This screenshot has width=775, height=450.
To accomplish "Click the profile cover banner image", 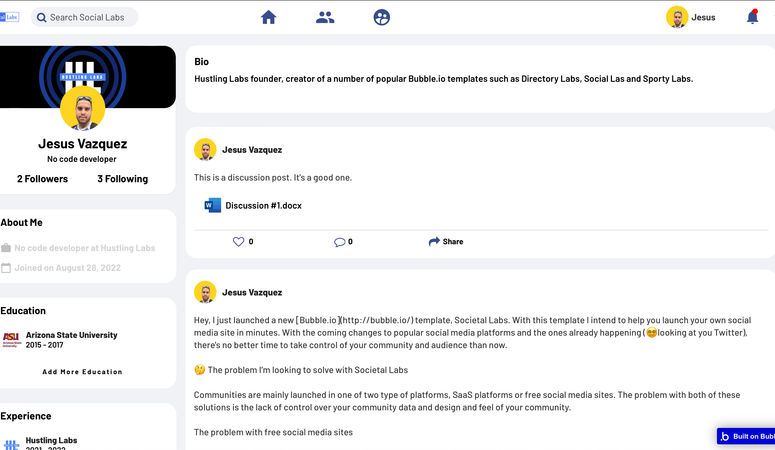I will 87,77.
